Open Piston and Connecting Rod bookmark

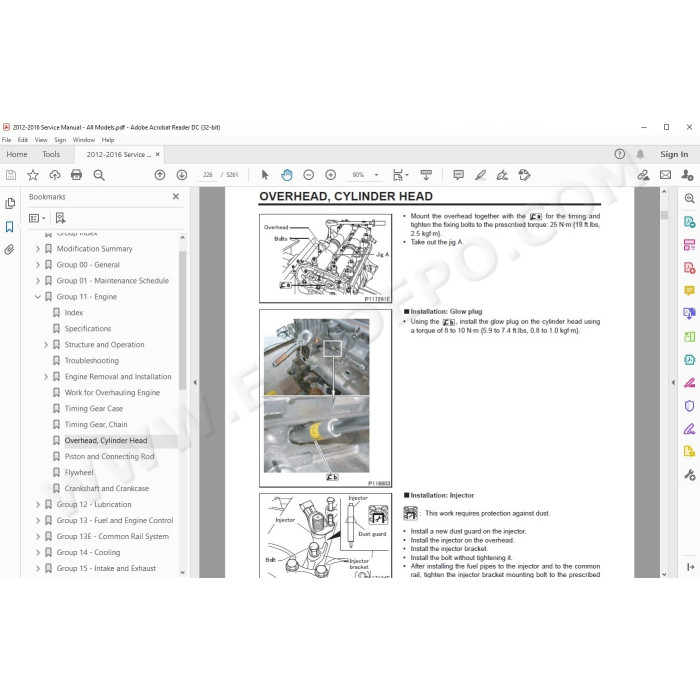(109, 456)
